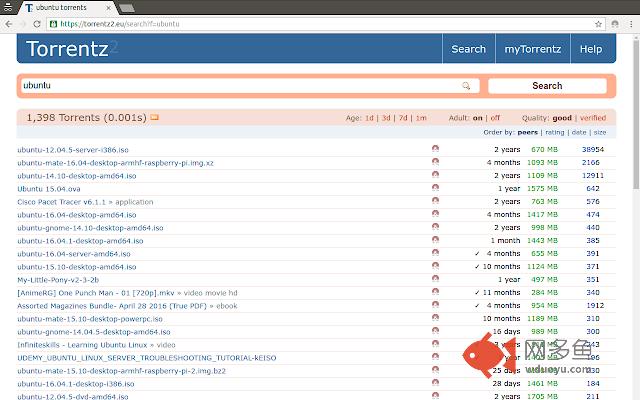The height and width of the screenshot is (400, 640).
Task: Set Quality filter to good
Action: point(562,118)
